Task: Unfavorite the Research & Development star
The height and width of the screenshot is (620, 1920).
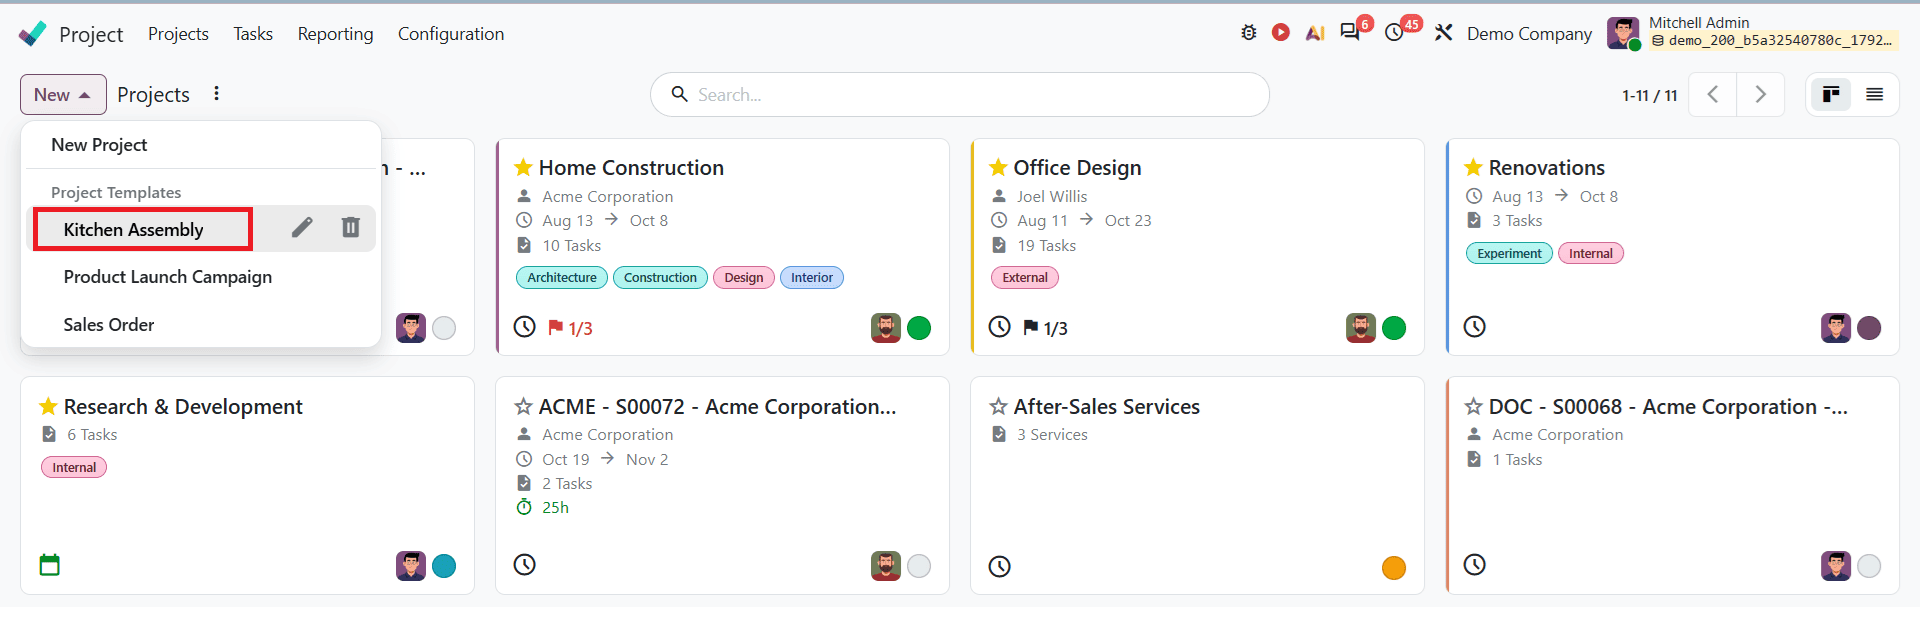Action: coord(48,406)
